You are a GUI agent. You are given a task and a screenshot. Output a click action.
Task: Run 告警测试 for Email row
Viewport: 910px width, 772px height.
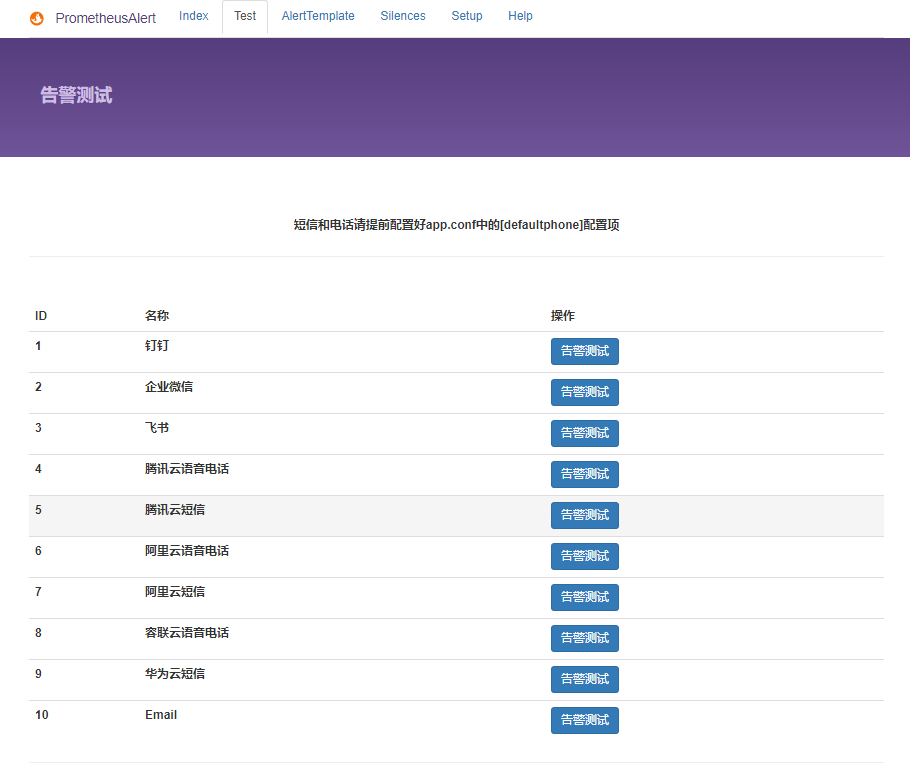[x=584, y=720]
